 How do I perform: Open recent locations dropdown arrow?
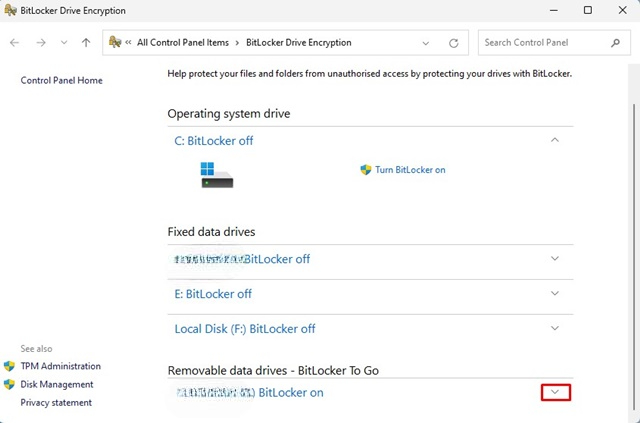(64, 42)
